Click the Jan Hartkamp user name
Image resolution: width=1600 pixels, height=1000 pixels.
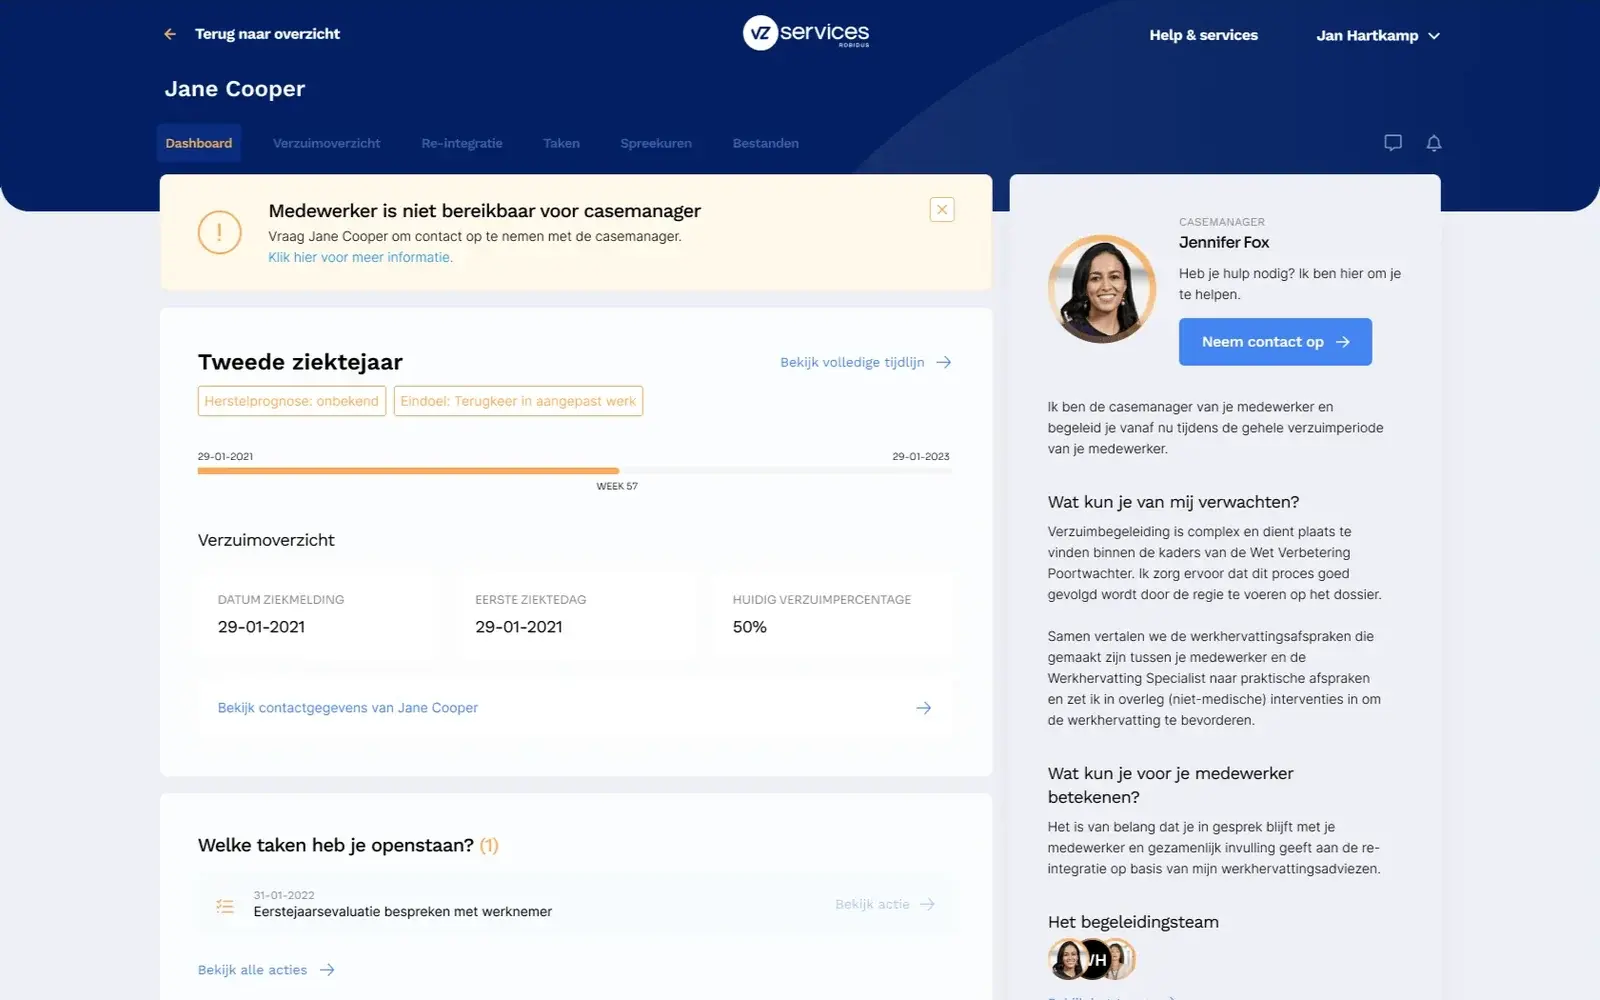click(x=1367, y=36)
